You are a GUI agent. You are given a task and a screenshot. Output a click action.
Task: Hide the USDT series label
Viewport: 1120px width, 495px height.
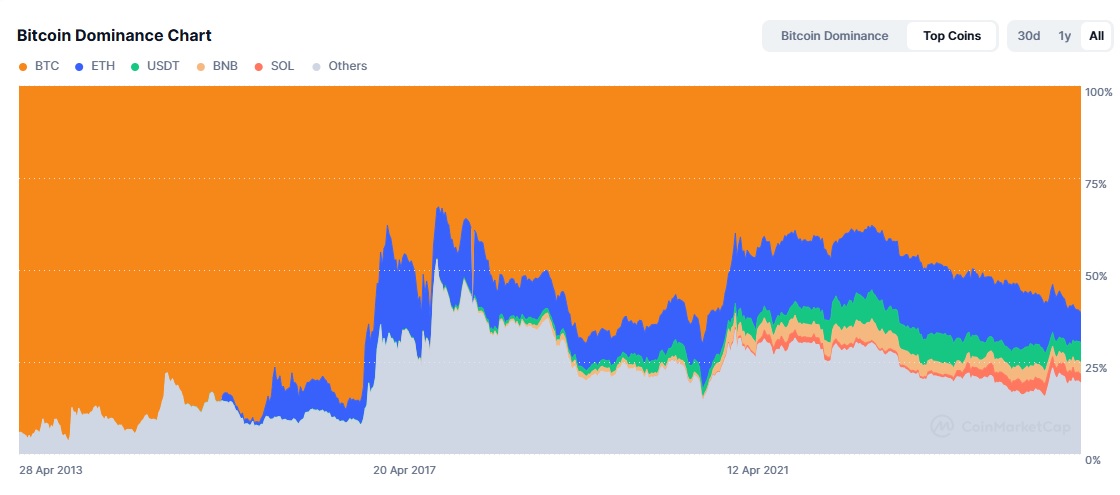coord(163,66)
